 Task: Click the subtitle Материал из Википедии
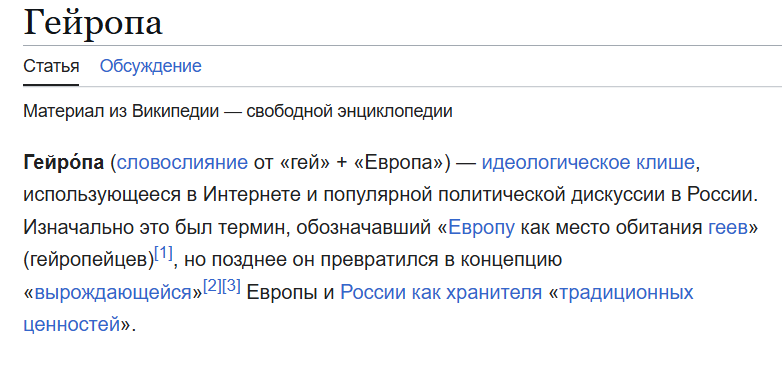pos(121,111)
